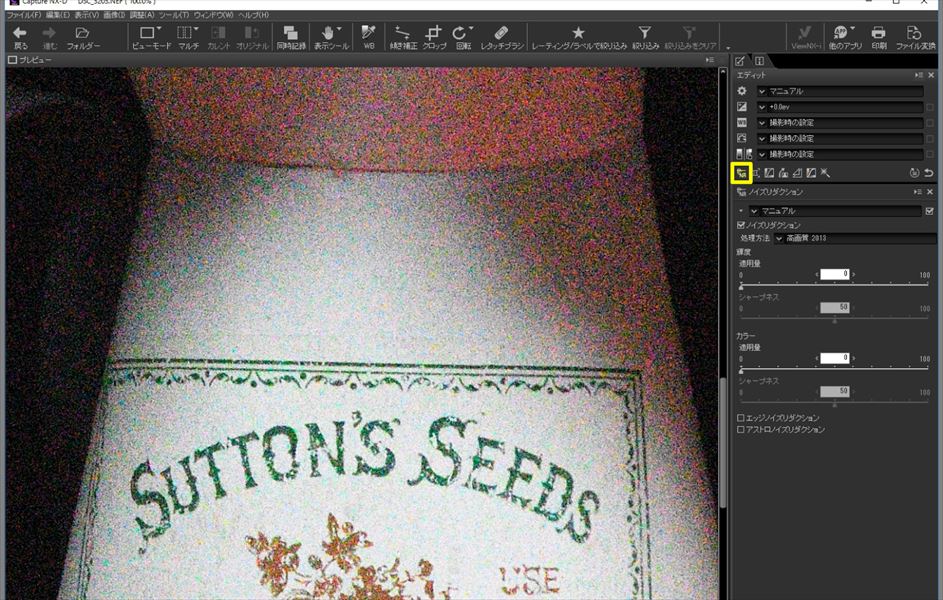This screenshot has width=943, height=600.
Task: Open the 編集(E) menu
Action: click(58, 15)
